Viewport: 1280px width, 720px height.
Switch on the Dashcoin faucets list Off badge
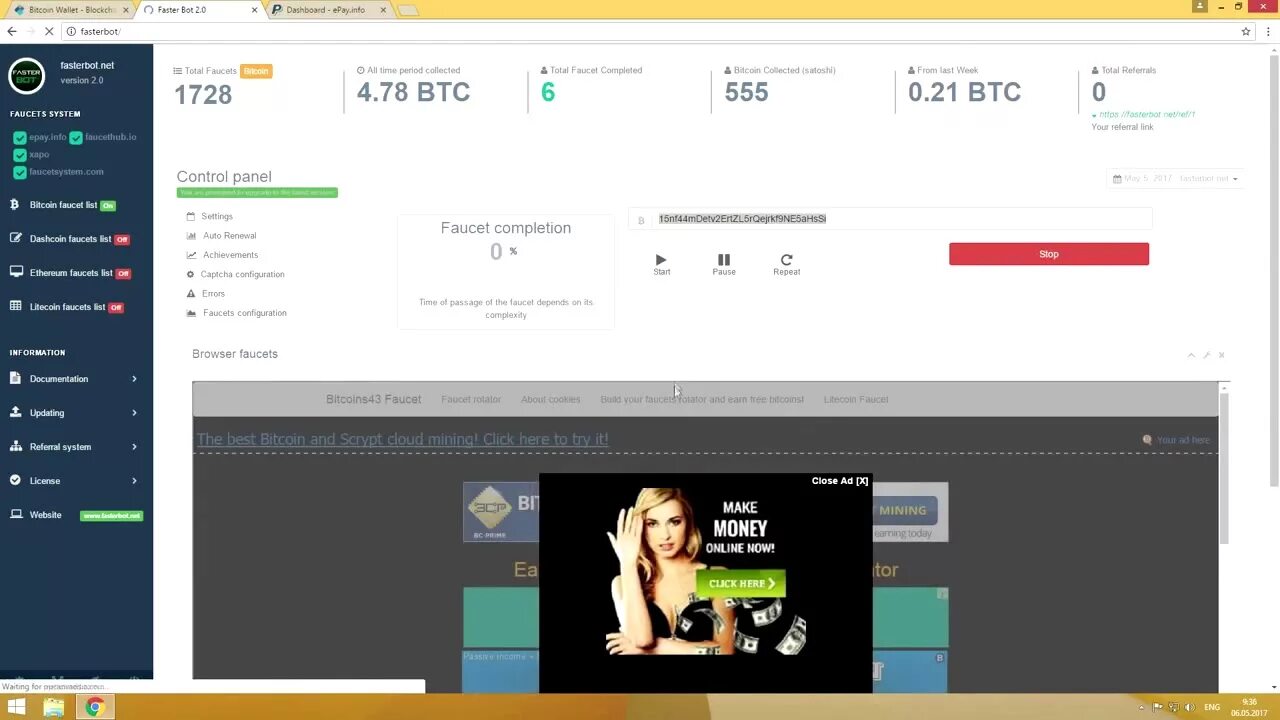[x=122, y=240]
